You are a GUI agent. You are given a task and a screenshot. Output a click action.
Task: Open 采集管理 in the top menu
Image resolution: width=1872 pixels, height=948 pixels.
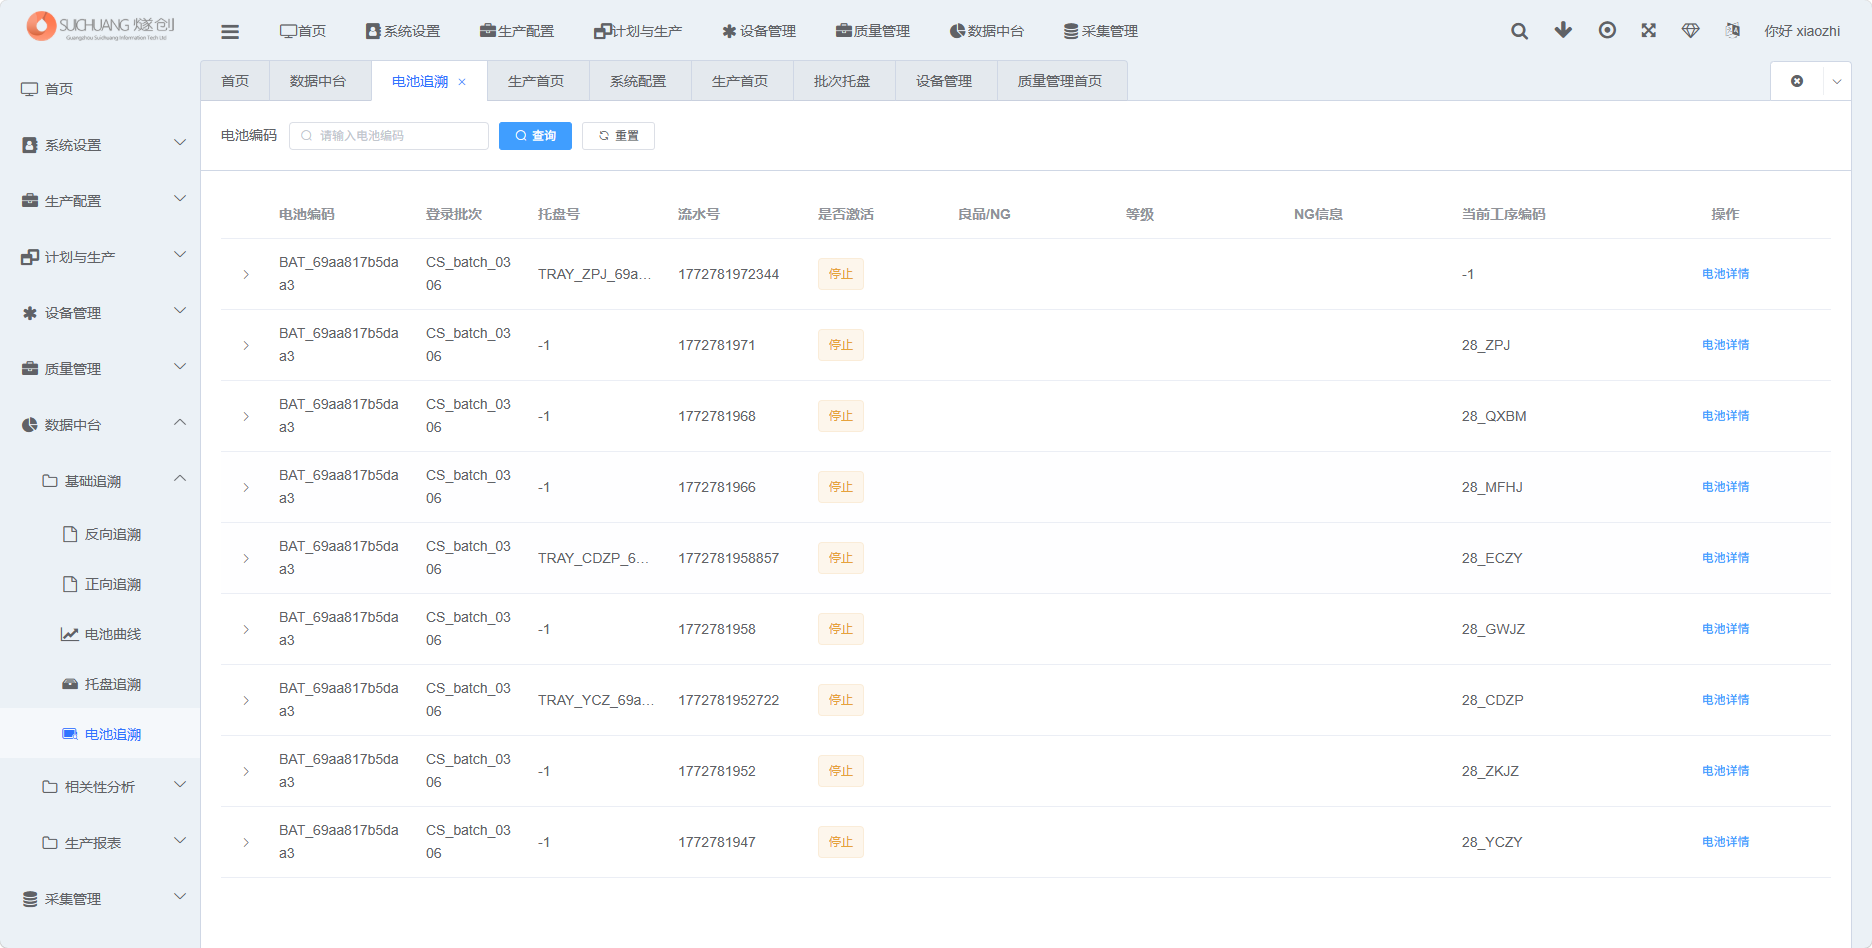pyautogui.click(x=1101, y=31)
